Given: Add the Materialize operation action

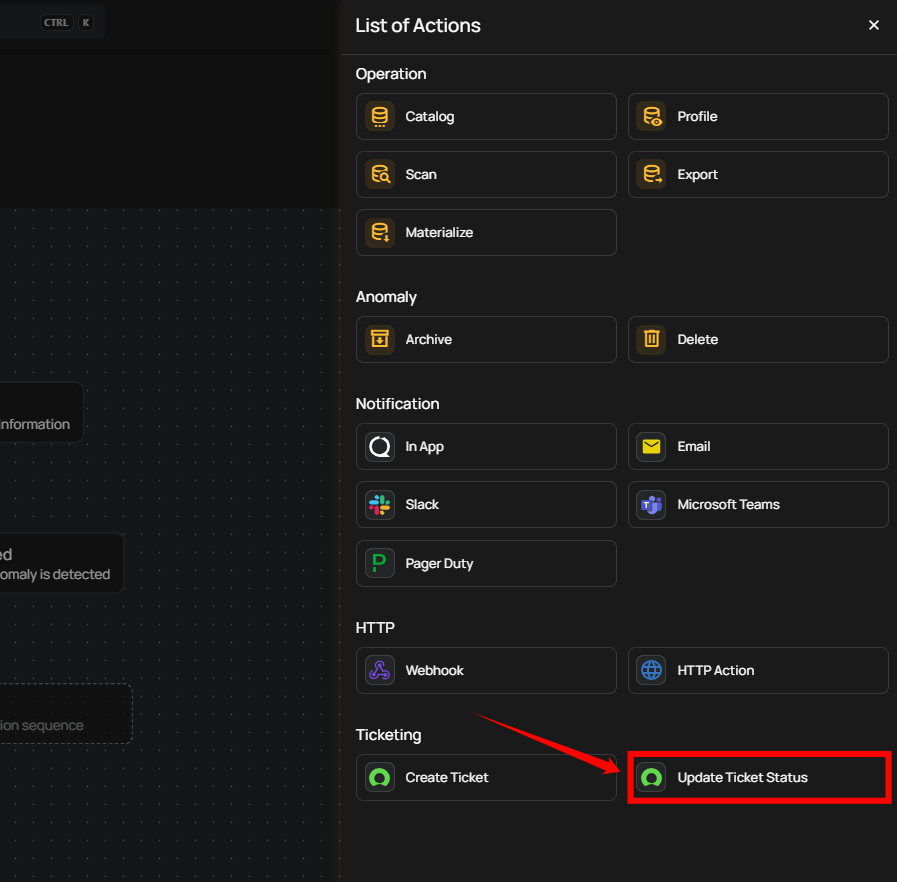Looking at the screenshot, I should click(486, 233).
